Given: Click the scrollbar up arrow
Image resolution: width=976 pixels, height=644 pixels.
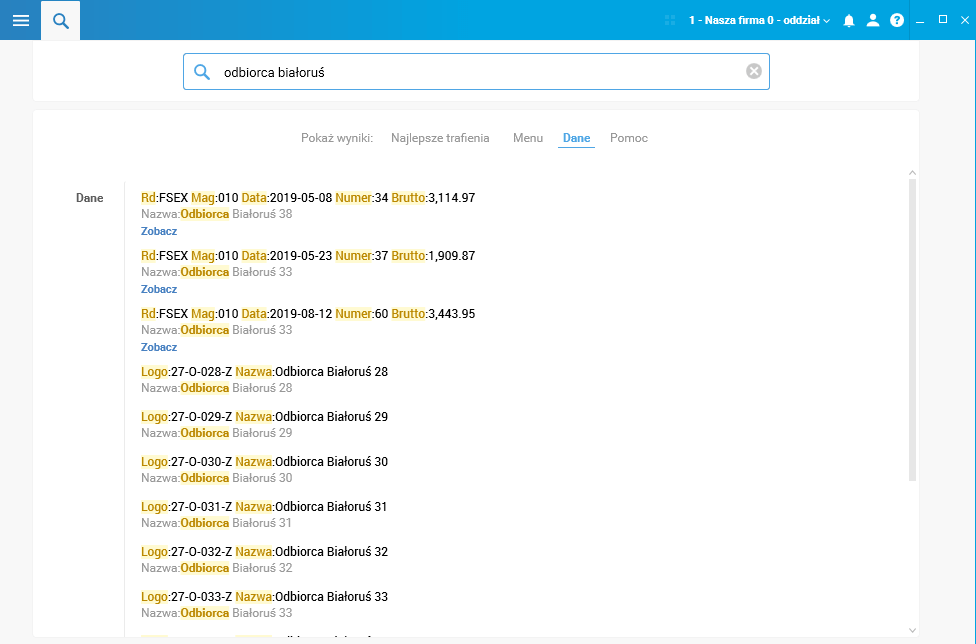Looking at the screenshot, I should pyautogui.click(x=913, y=173).
